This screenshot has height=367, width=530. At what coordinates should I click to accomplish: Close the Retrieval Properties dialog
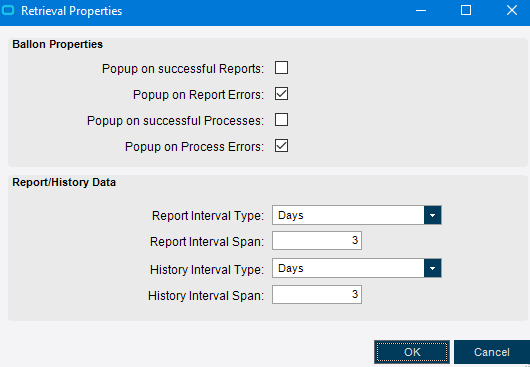tap(512, 11)
